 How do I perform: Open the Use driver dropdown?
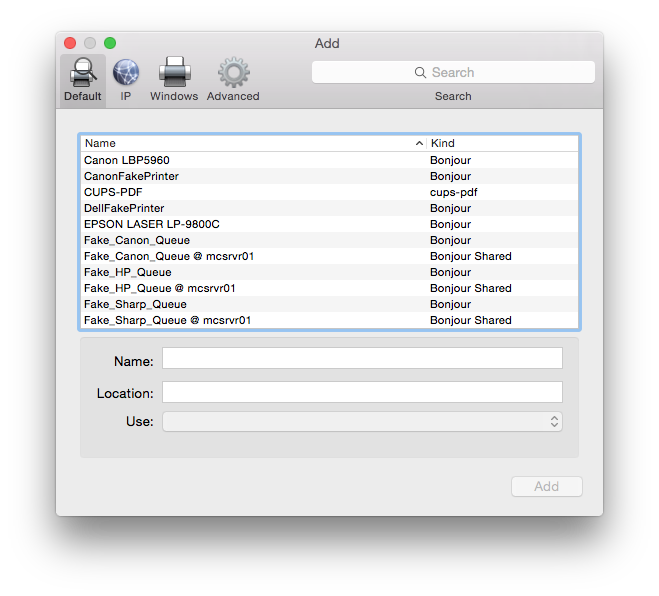pyautogui.click(x=362, y=422)
